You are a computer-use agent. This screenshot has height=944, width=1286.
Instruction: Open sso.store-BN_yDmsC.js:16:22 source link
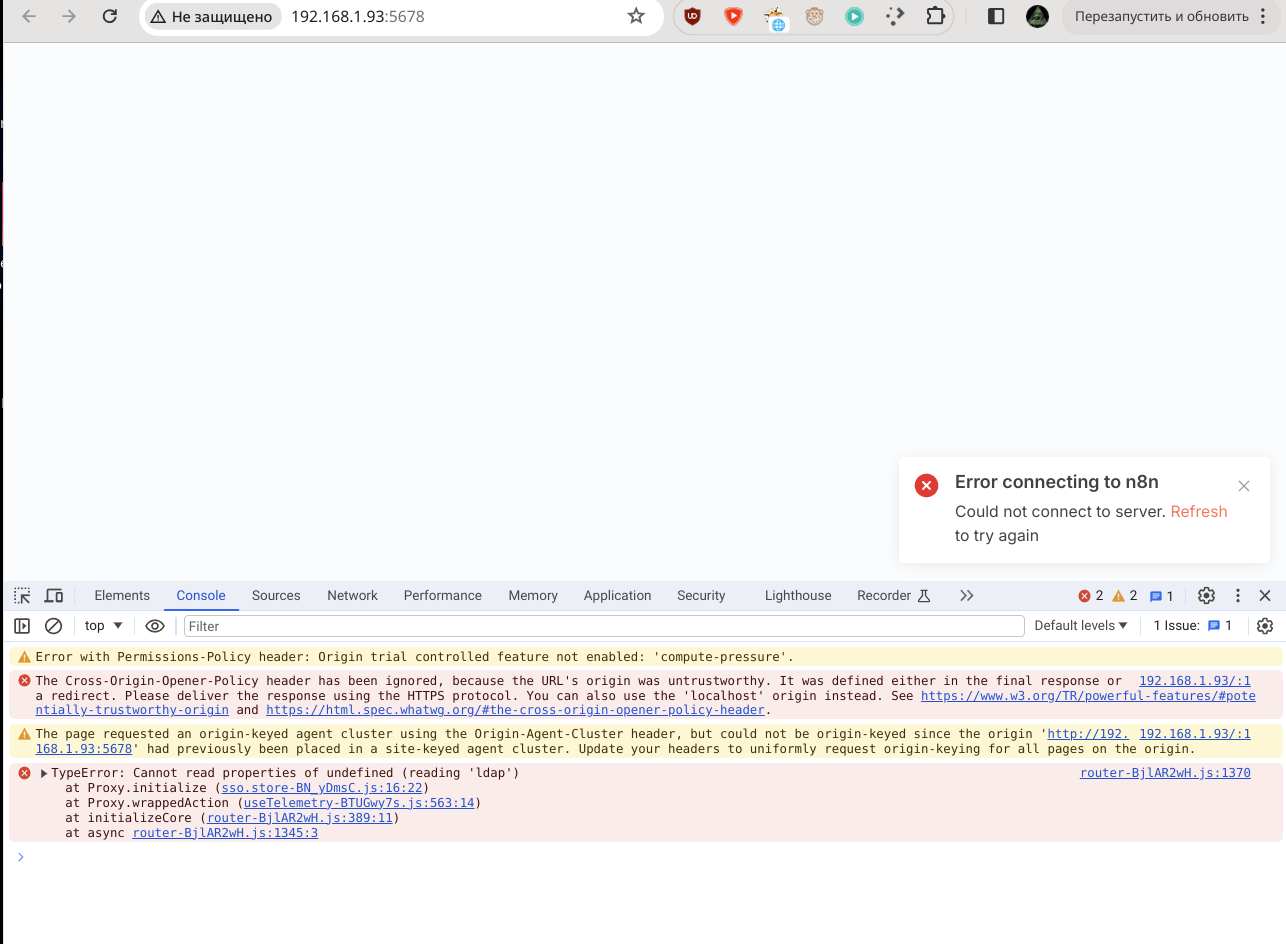coord(321,788)
